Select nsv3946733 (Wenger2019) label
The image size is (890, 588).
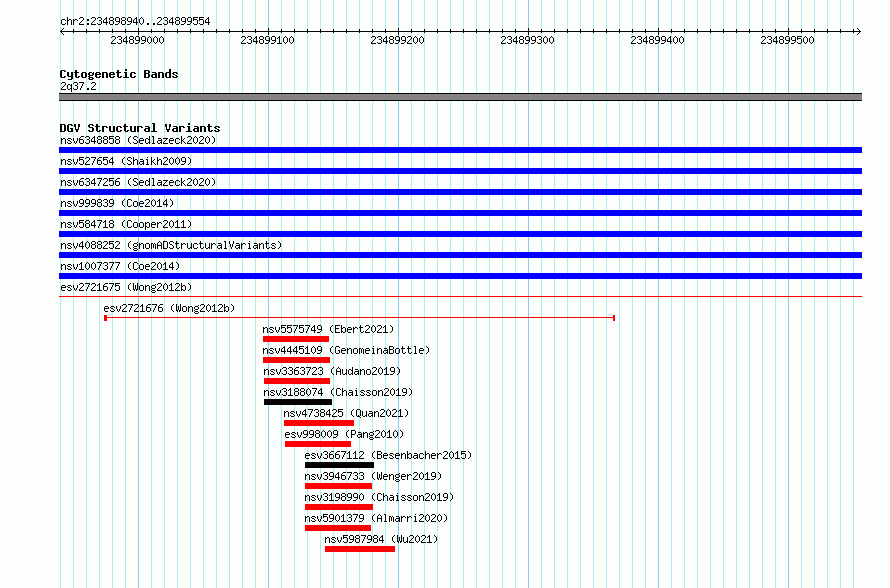coord(373,476)
